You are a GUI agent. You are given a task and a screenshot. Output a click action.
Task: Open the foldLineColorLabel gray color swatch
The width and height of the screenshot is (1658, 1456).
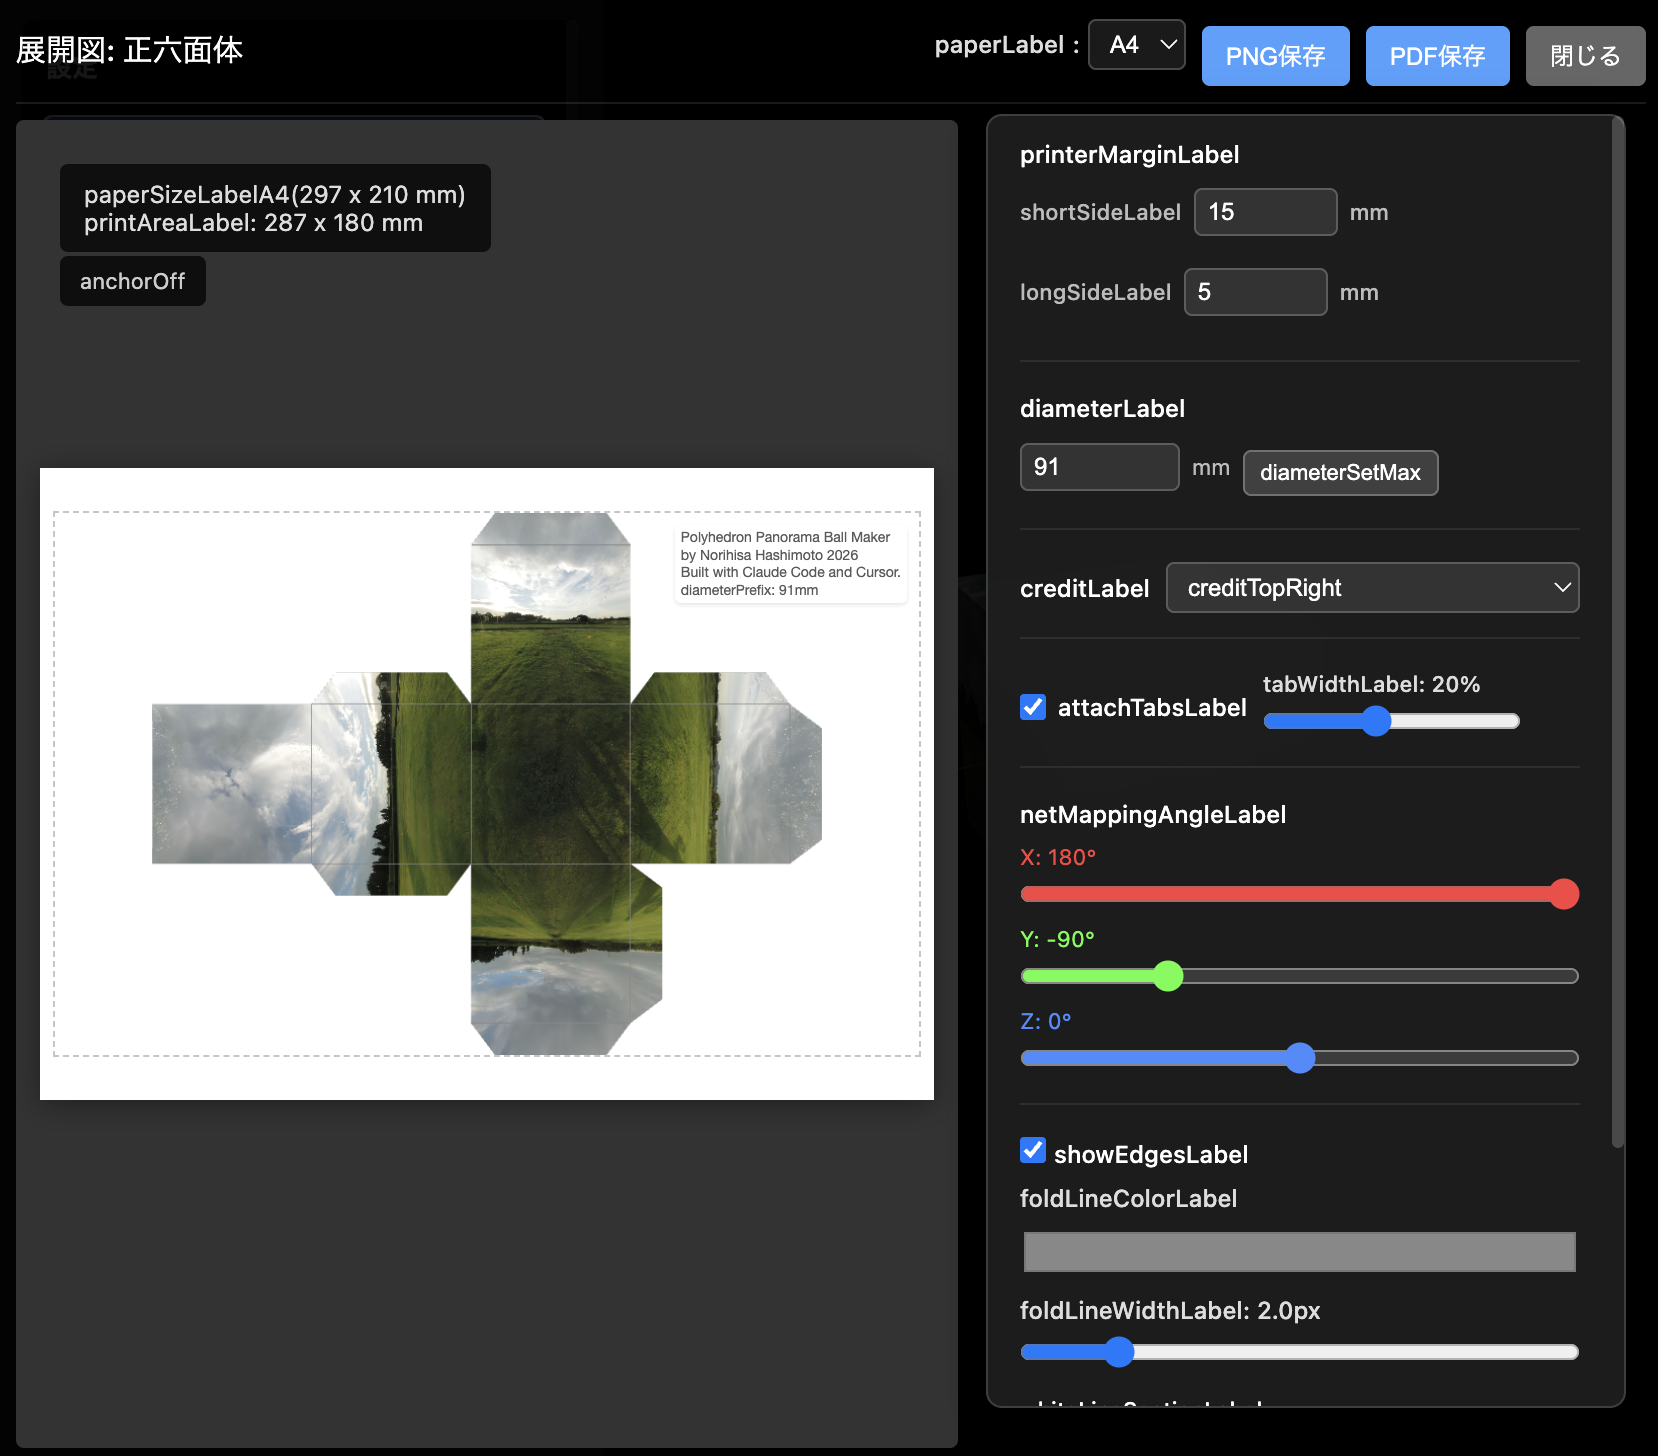point(1299,1252)
